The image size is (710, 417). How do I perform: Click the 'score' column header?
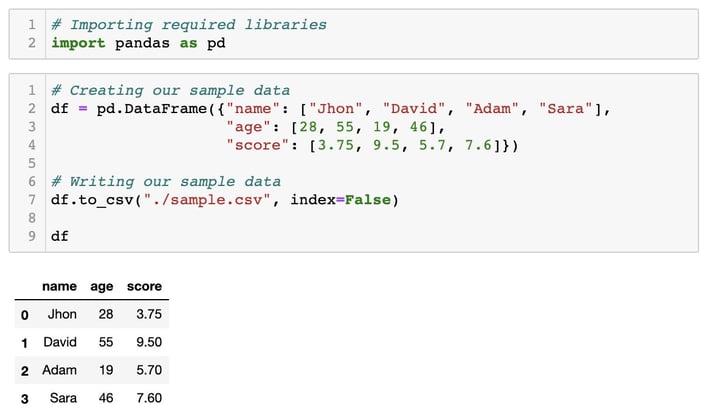(x=144, y=286)
